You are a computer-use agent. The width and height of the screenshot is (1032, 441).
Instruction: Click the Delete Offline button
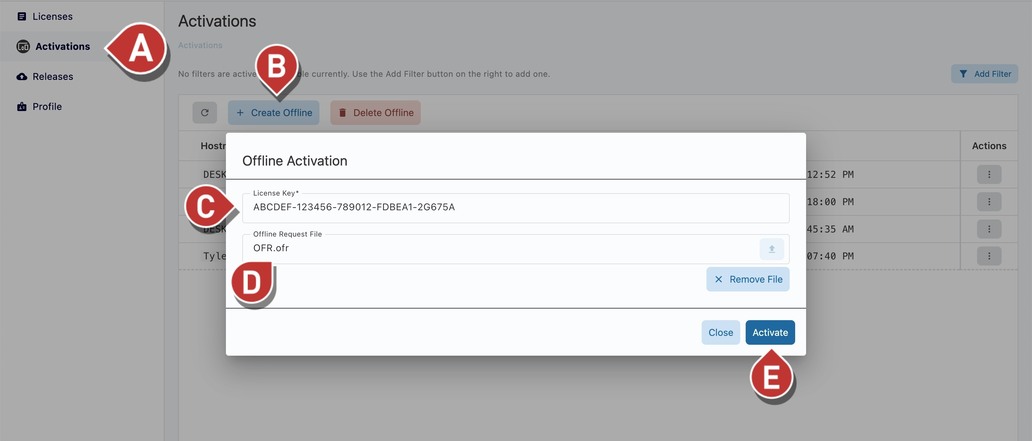(x=376, y=113)
